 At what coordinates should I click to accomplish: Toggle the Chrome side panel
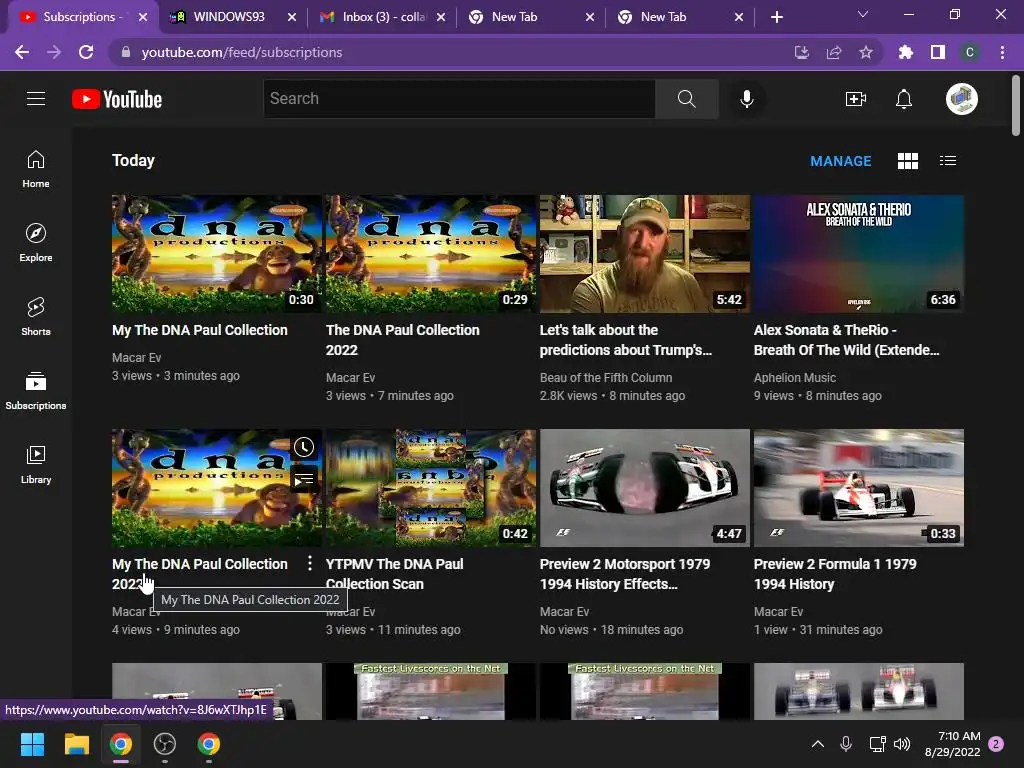tap(938, 52)
